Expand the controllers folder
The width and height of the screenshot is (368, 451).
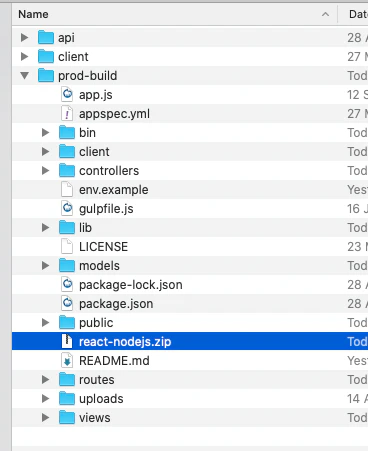(45, 171)
